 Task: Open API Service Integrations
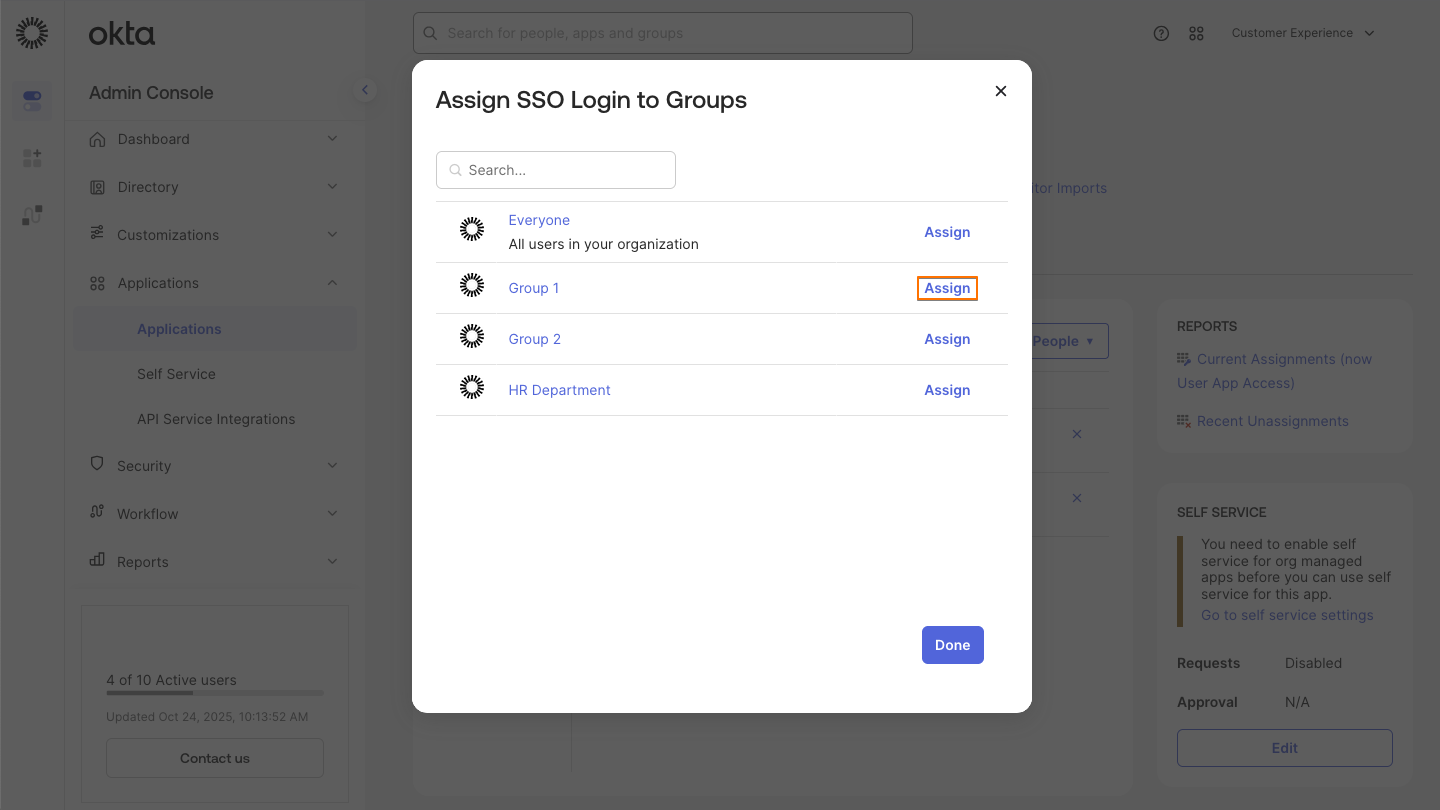tap(215, 418)
